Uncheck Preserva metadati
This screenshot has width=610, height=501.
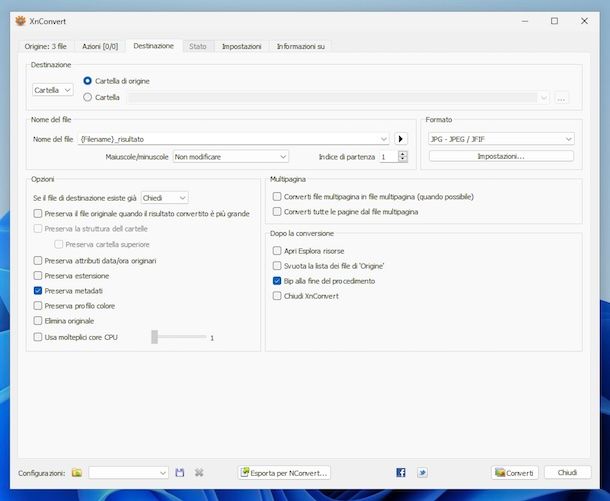pos(38,291)
